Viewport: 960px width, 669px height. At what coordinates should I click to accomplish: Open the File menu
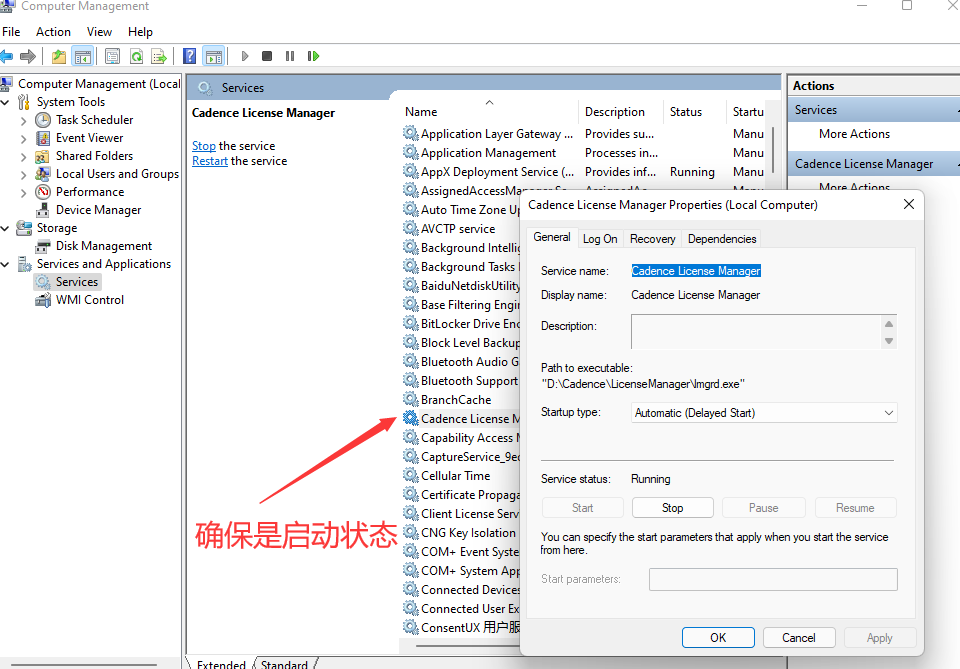tap(11, 32)
